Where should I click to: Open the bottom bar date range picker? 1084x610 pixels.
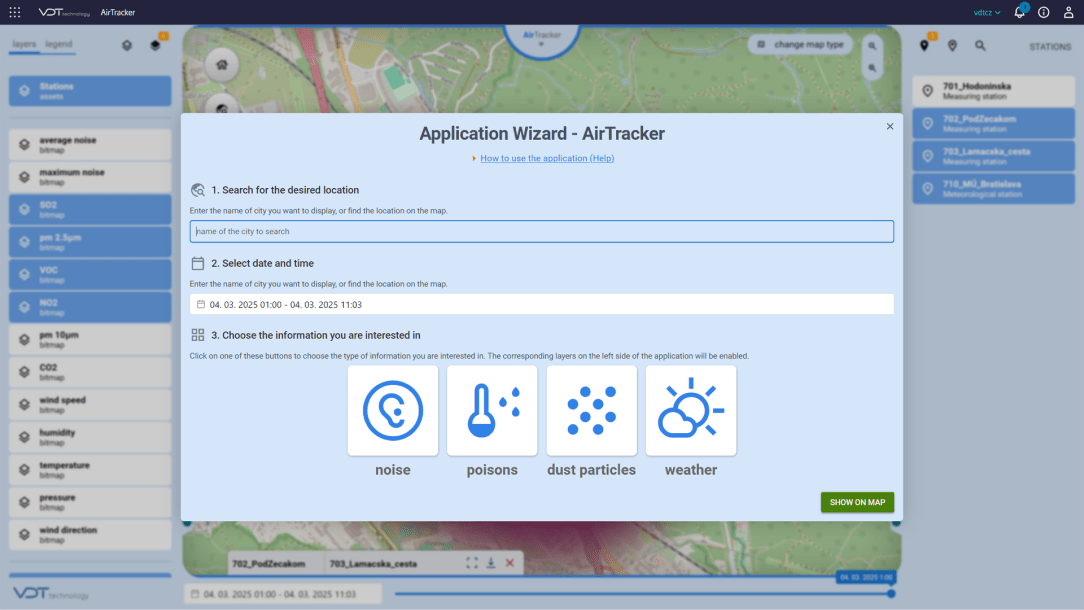point(283,594)
